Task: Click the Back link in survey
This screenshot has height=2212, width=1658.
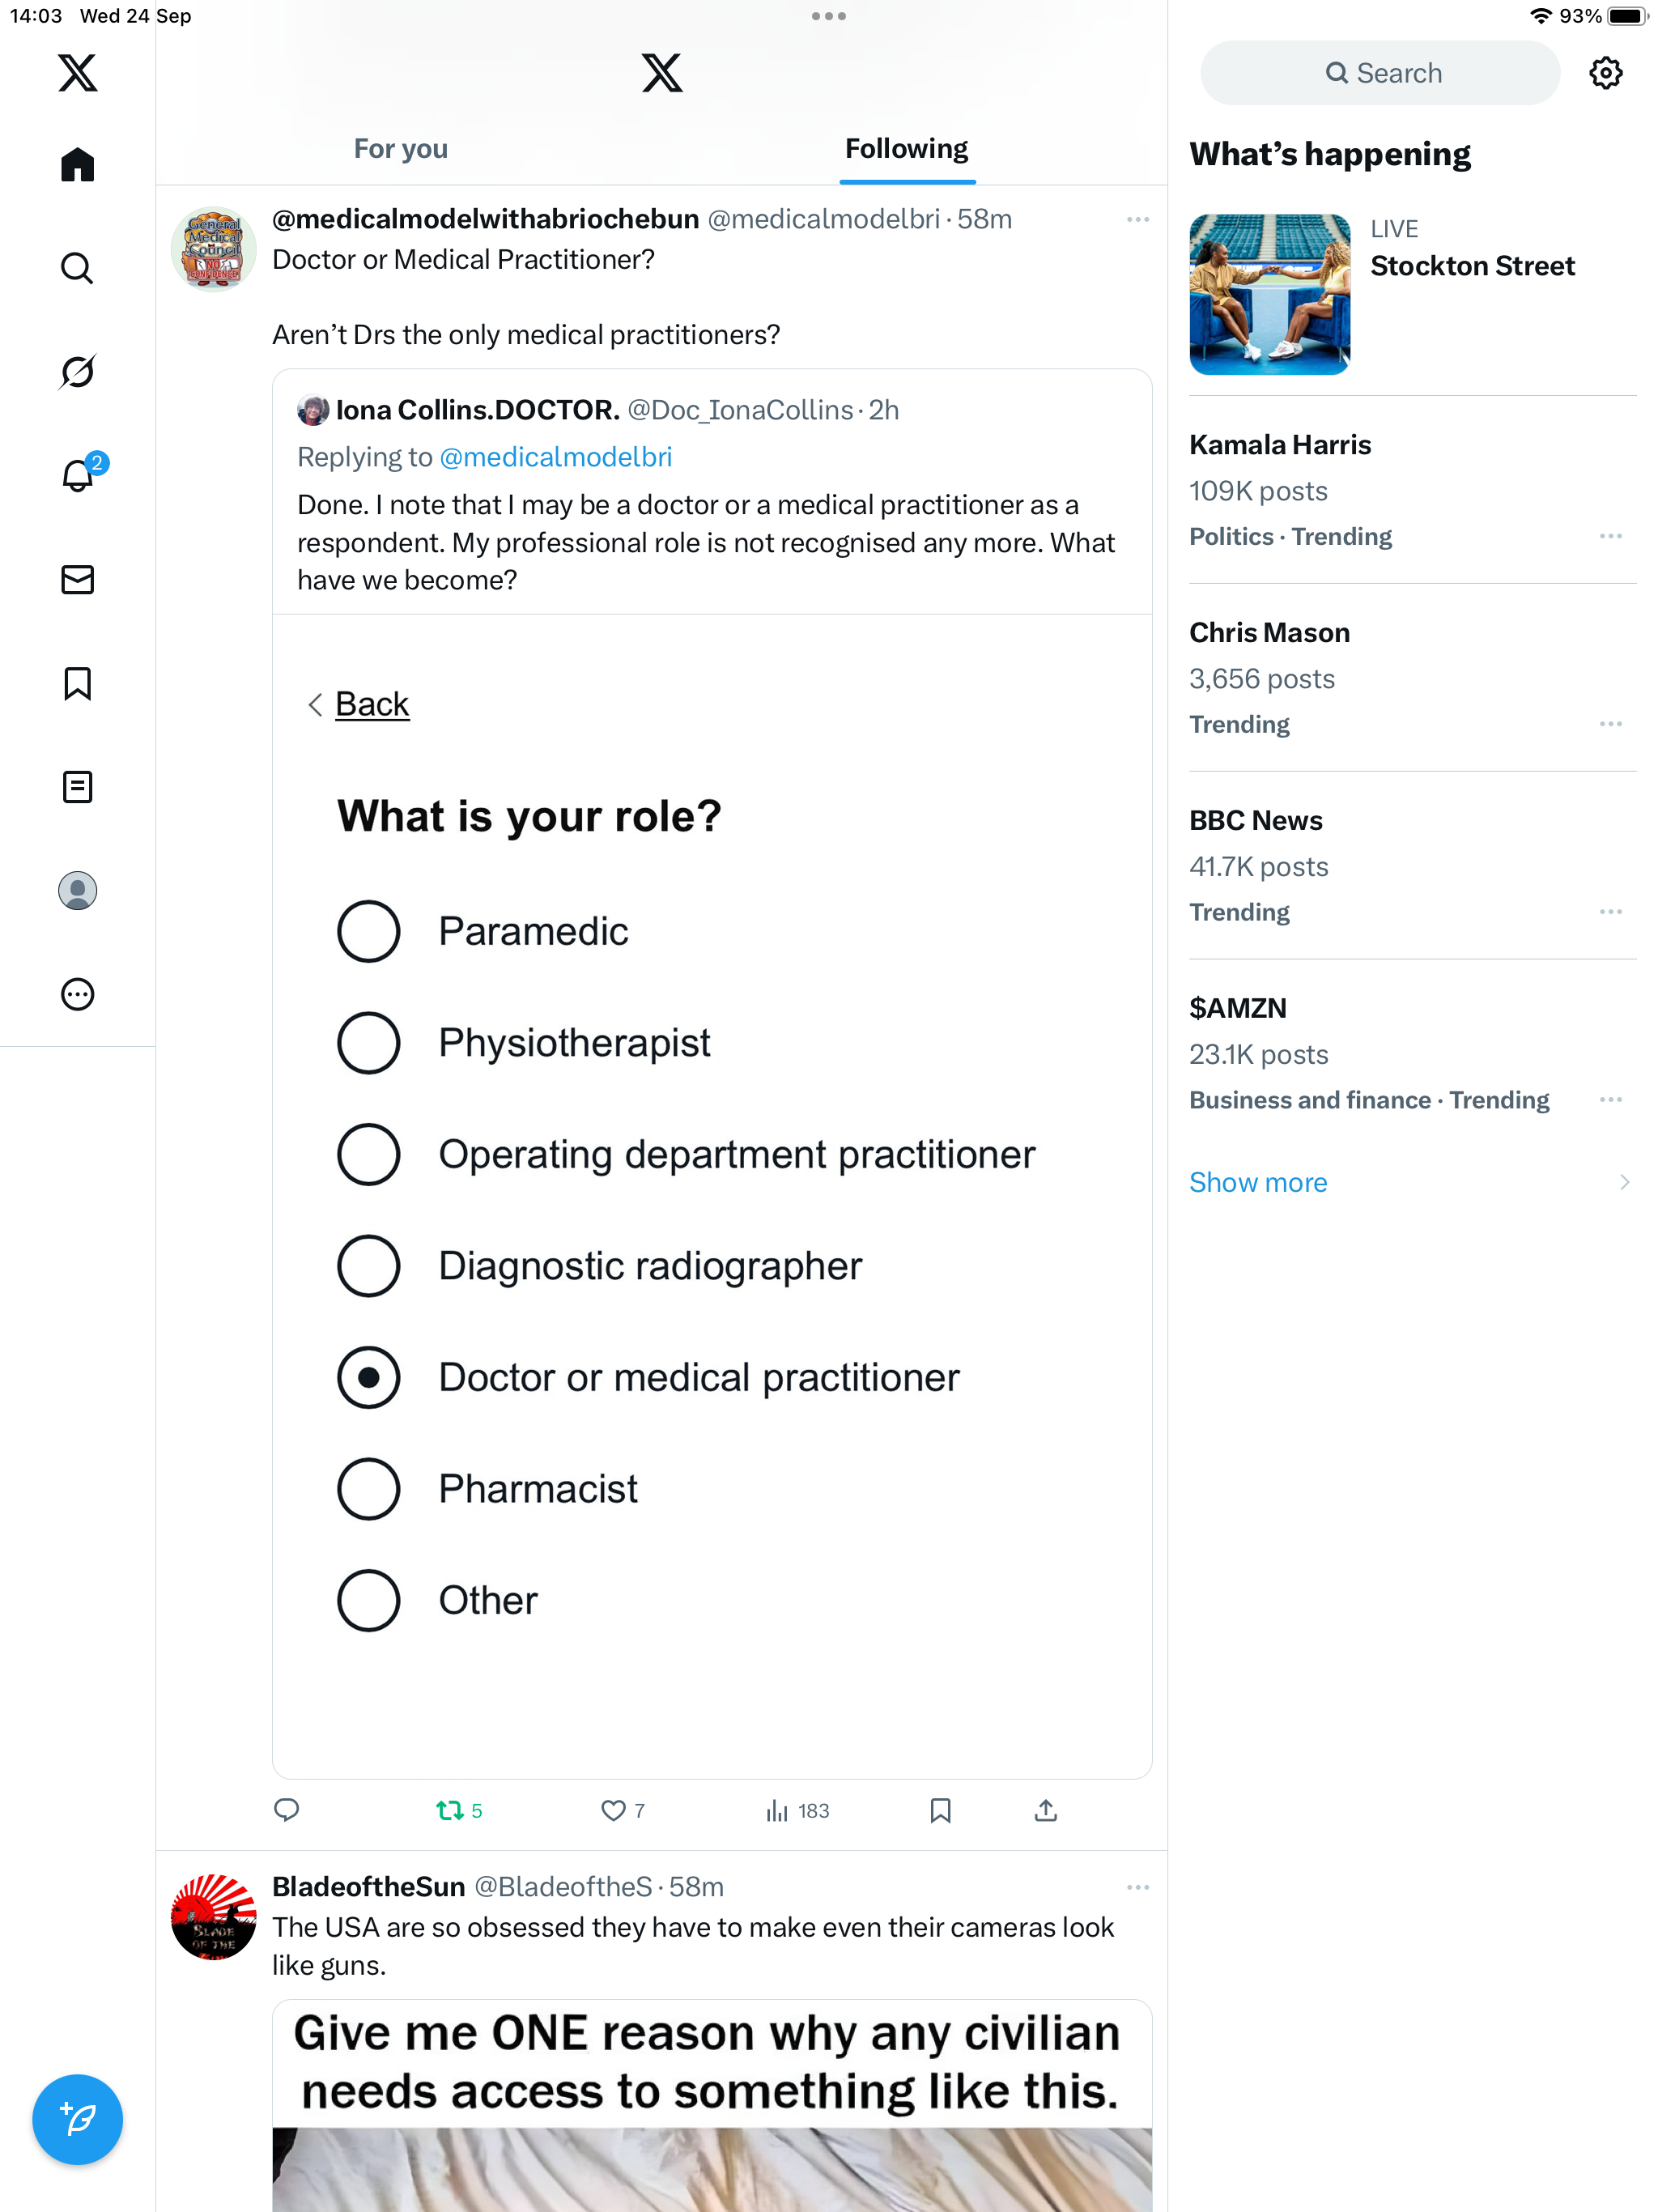Action: [371, 704]
